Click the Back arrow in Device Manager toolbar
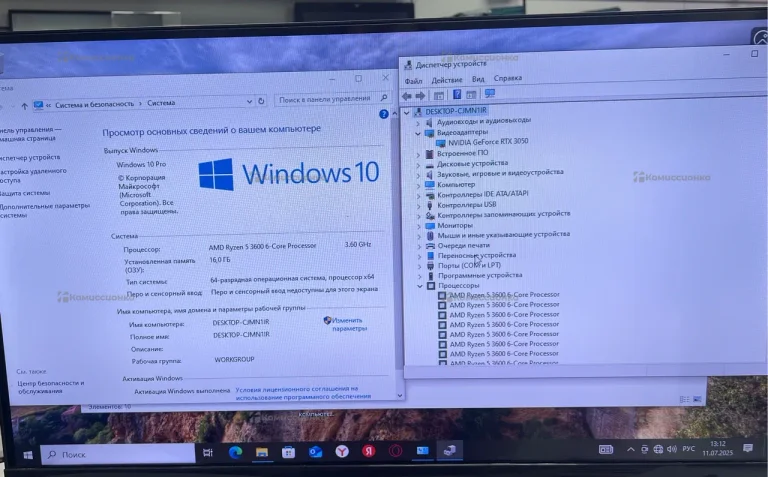 407,96
